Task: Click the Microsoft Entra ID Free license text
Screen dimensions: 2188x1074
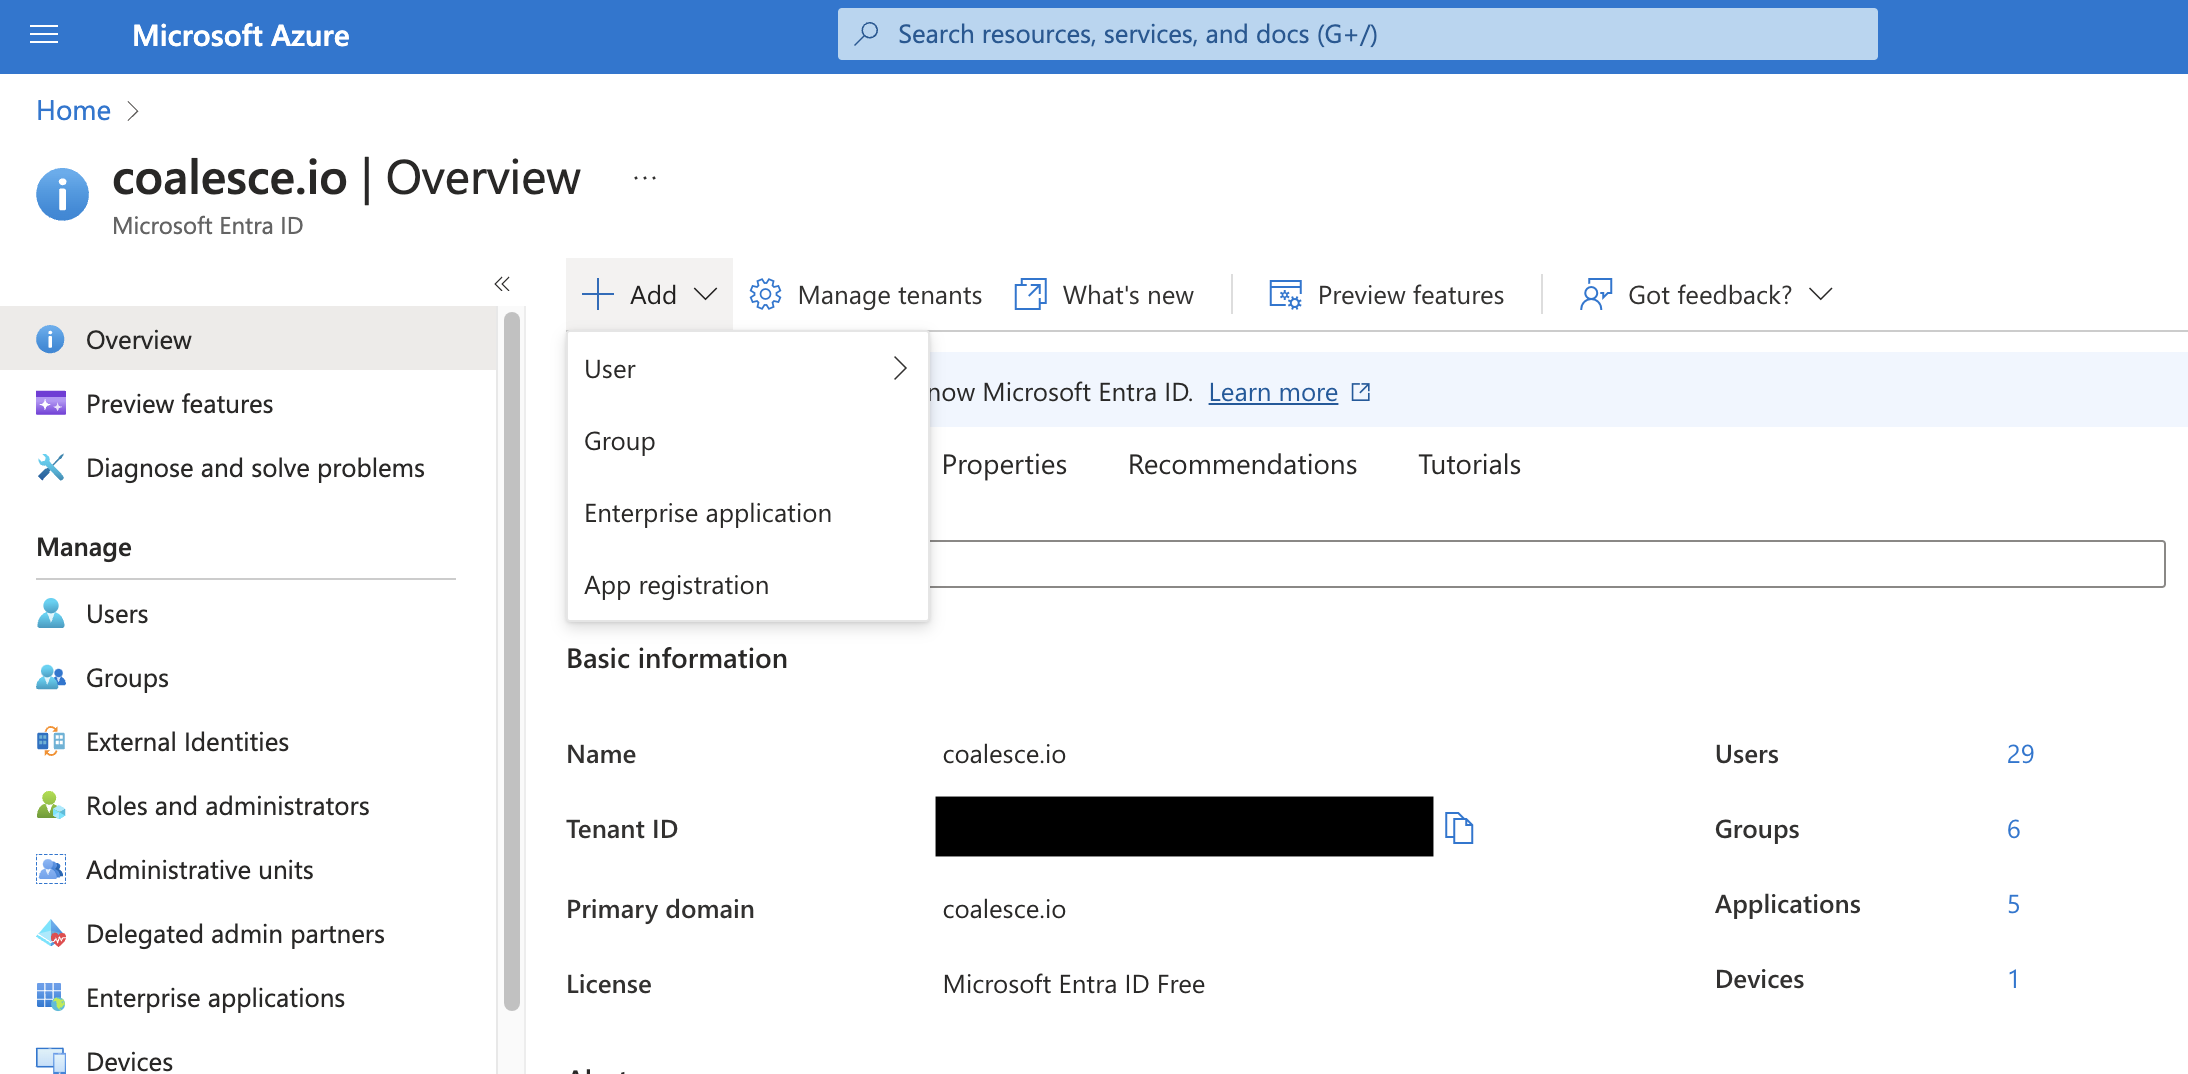Action: [1073, 984]
